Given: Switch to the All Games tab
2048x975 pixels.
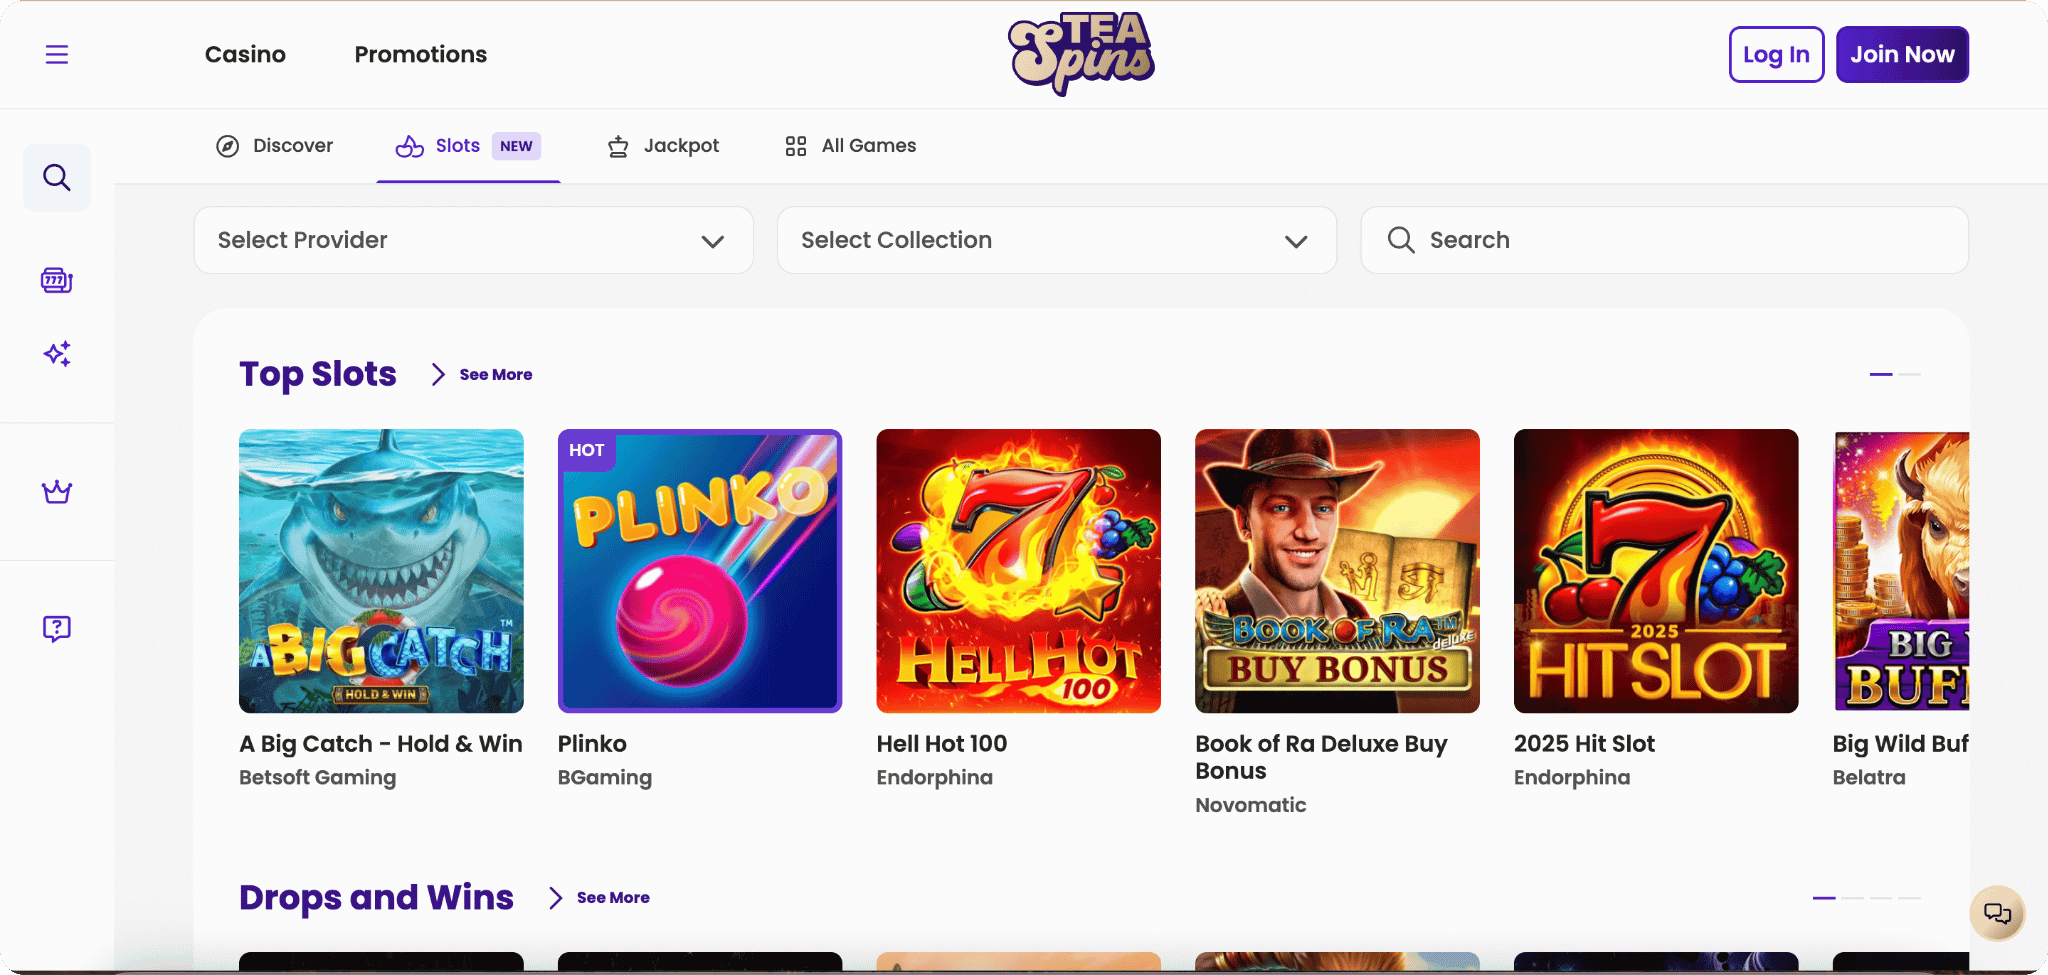Looking at the screenshot, I should (x=850, y=146).
